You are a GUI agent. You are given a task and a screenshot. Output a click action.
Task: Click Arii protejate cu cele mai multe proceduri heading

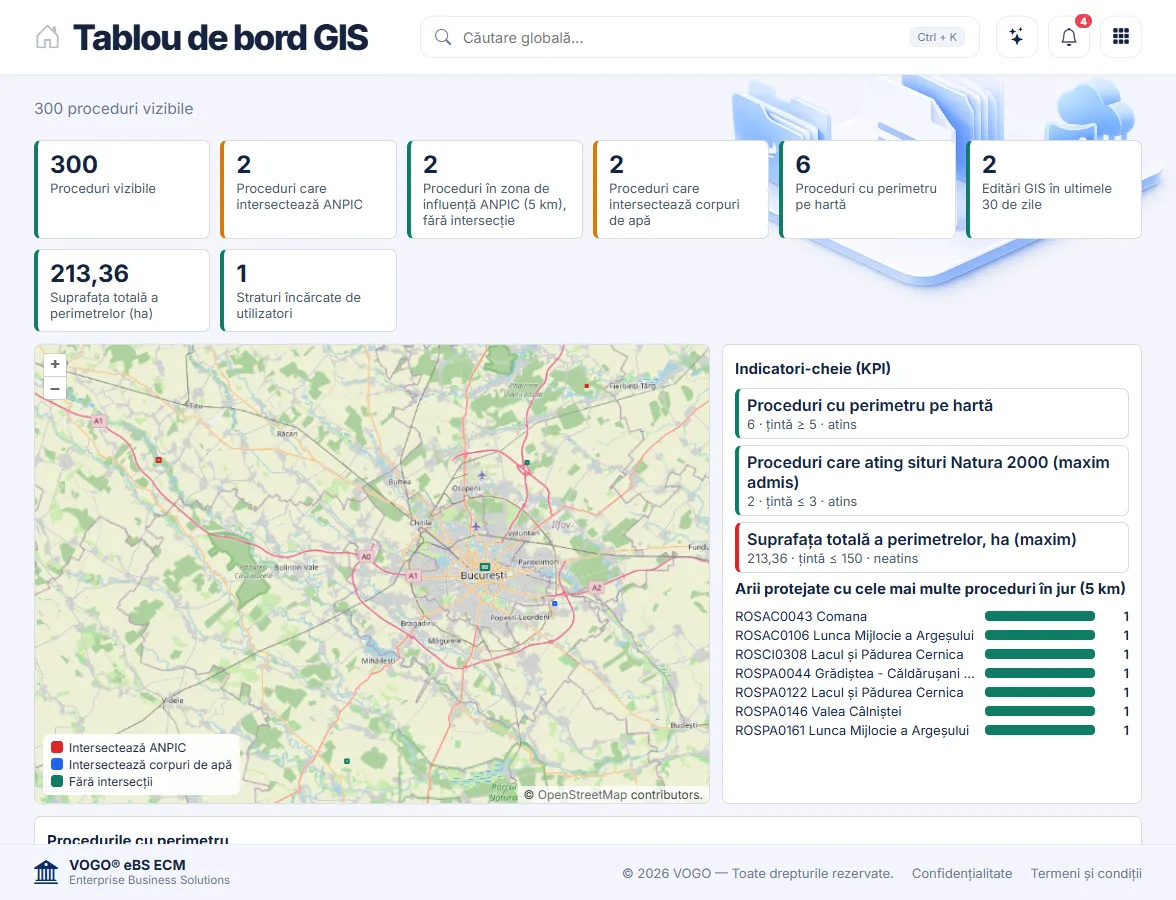[930, 589]
